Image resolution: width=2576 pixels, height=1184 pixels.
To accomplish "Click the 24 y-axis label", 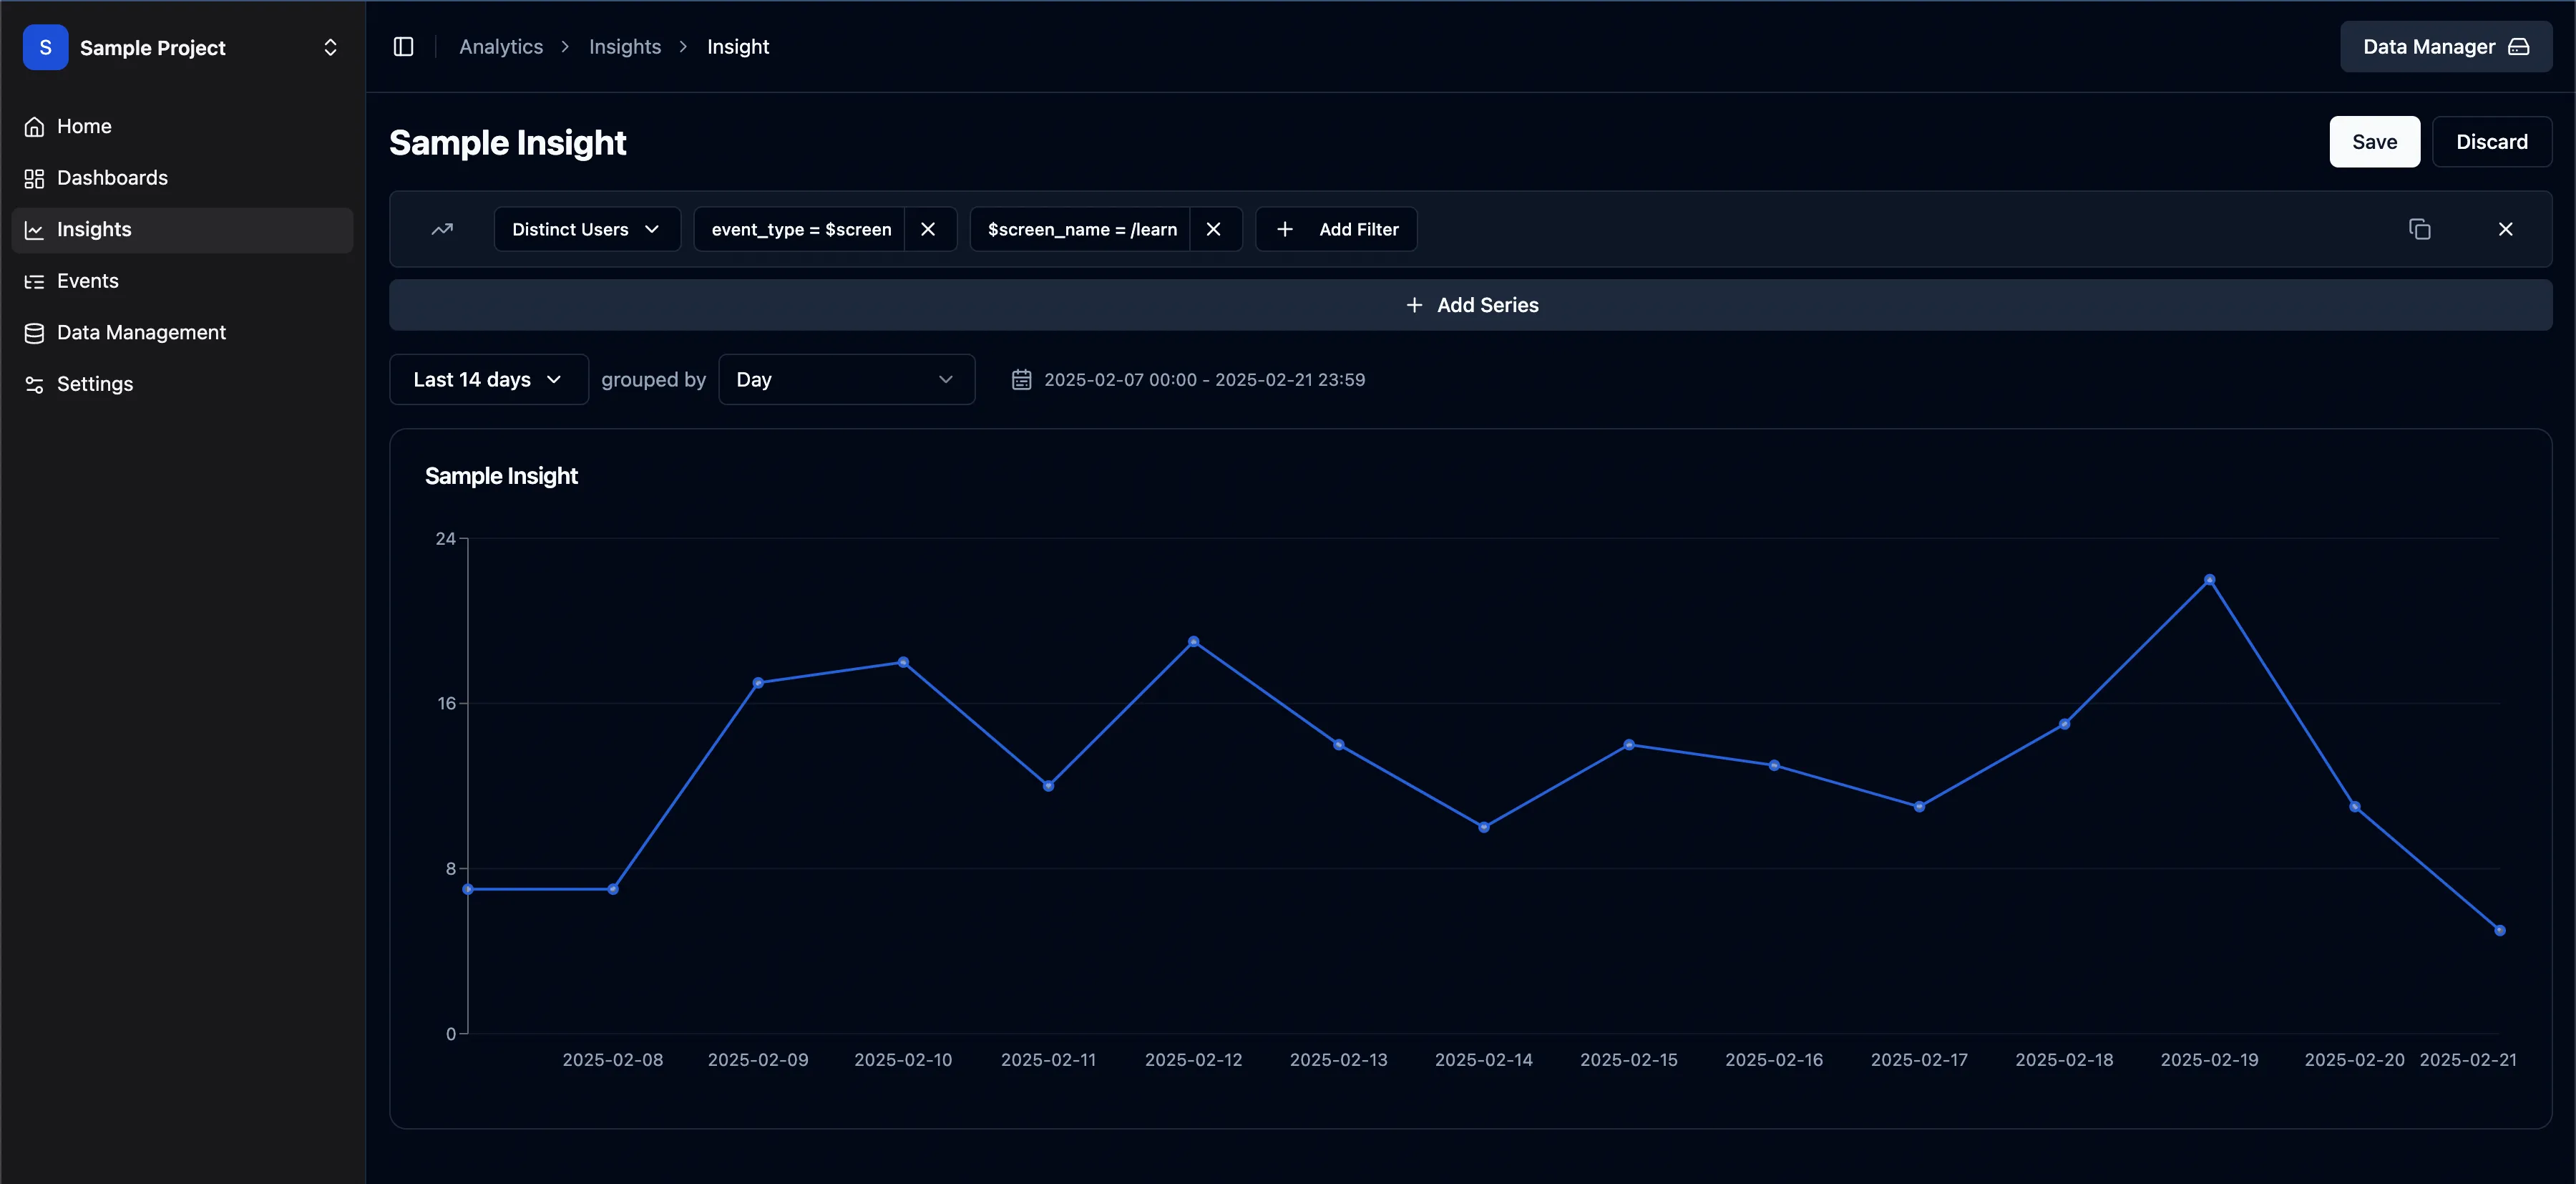I will point(445,539).
